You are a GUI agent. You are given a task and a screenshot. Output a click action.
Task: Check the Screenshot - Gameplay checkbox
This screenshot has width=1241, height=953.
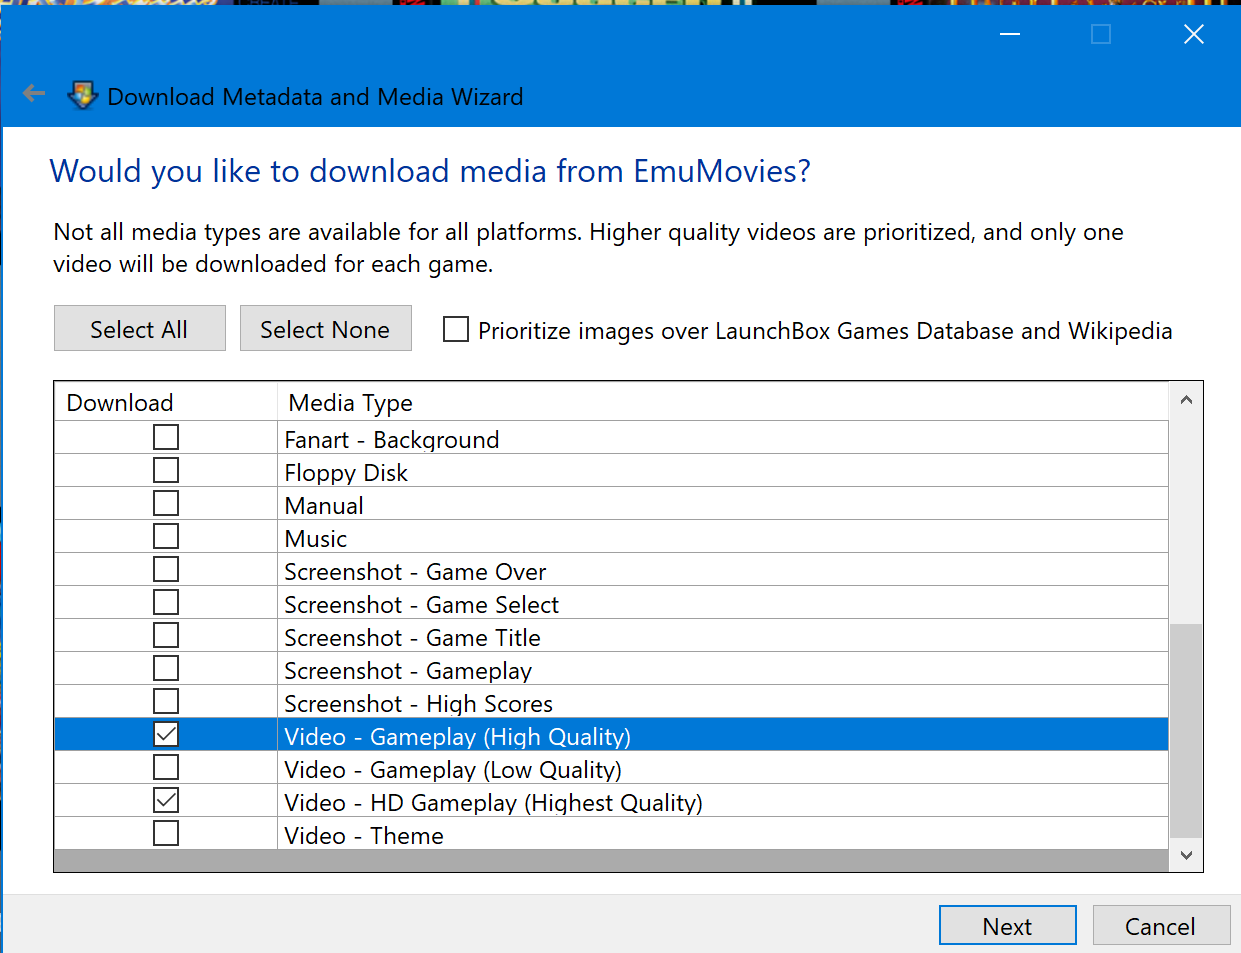click(x=166, y=669)
